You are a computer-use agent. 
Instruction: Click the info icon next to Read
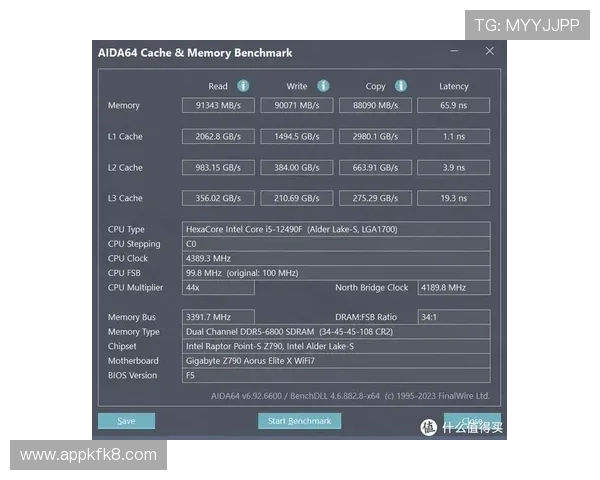[243, 86]
